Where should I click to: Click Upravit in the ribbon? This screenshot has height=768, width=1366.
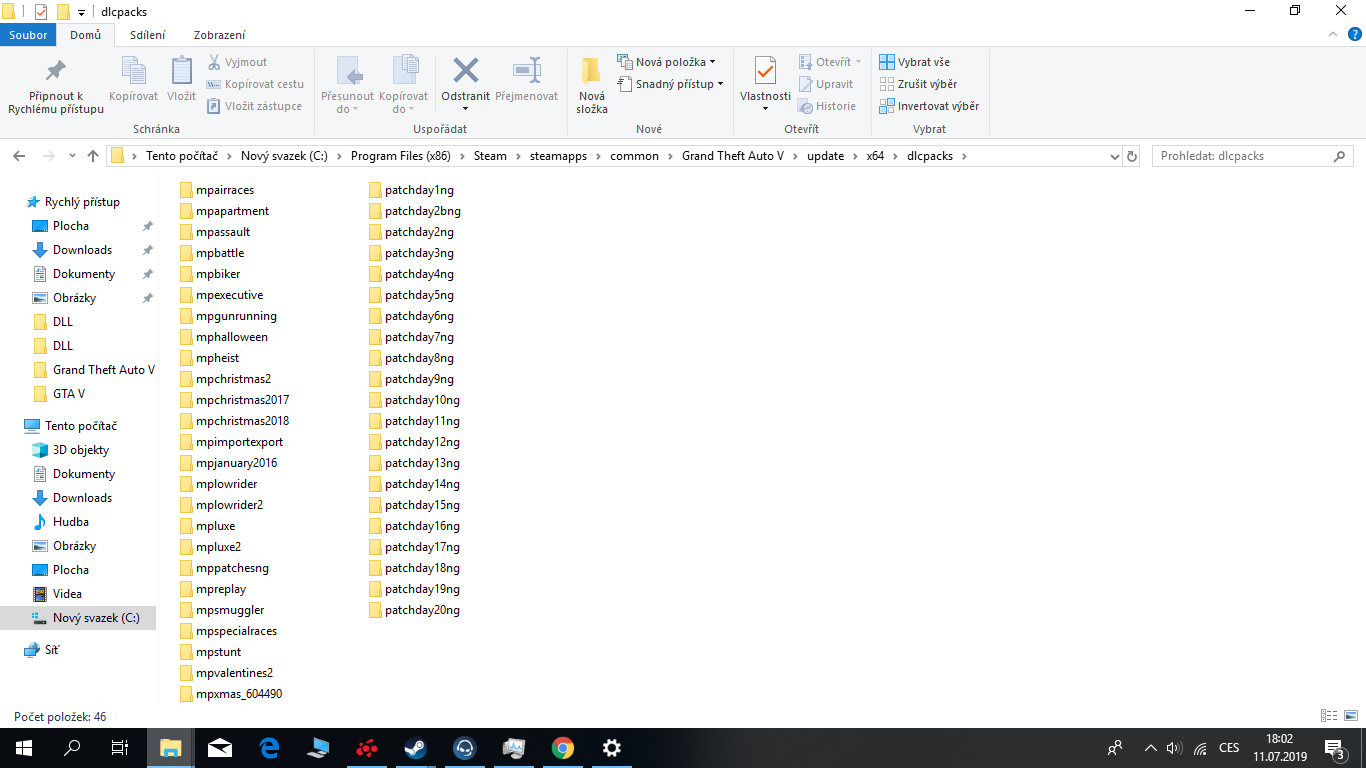(x=826, y=84)
